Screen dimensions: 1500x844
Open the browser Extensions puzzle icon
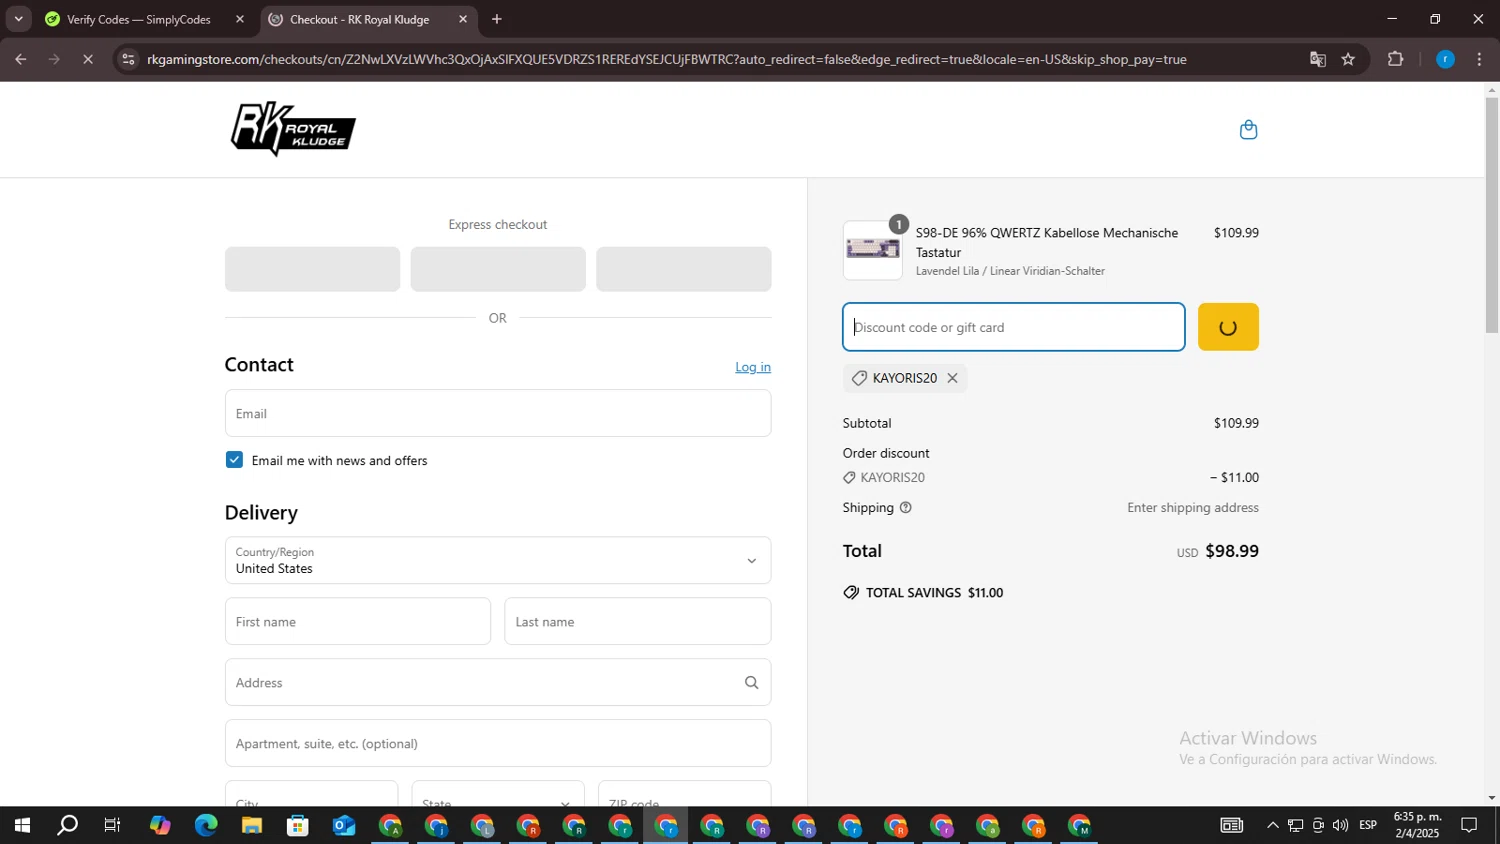click(x=1396, y=59)
